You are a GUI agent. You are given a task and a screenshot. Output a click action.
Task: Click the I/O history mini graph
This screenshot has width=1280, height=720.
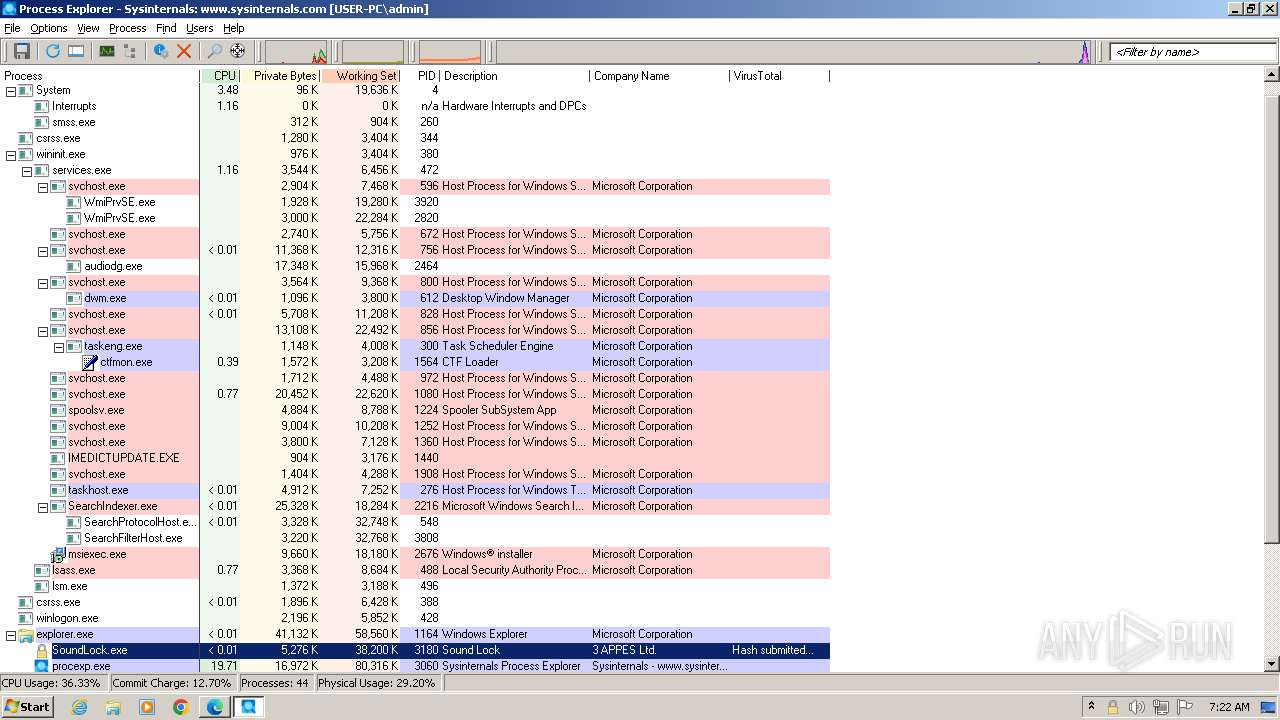pyautogui.click(x=795, y=52)
